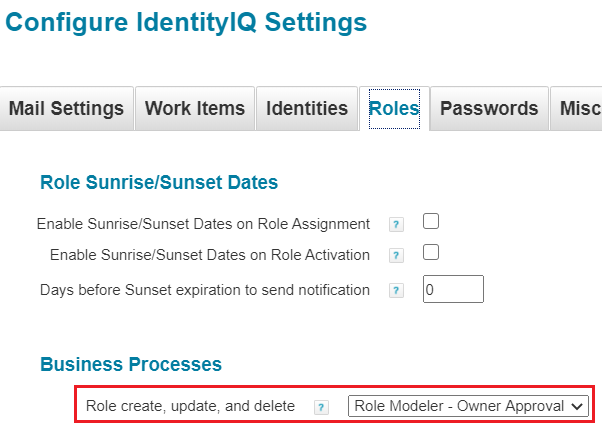Select the Roles tab
The image size is (602, 426).
click(394, 109)
